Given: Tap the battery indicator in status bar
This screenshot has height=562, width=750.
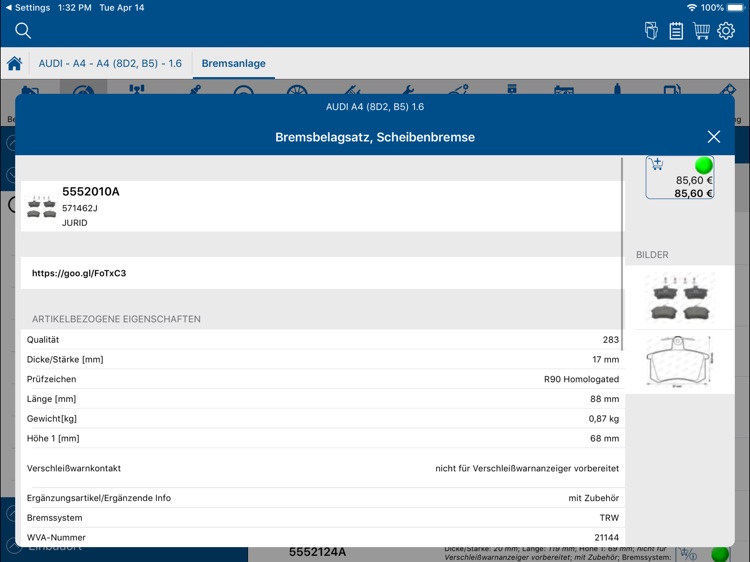Looking at the screenshot, I should 736,8.
